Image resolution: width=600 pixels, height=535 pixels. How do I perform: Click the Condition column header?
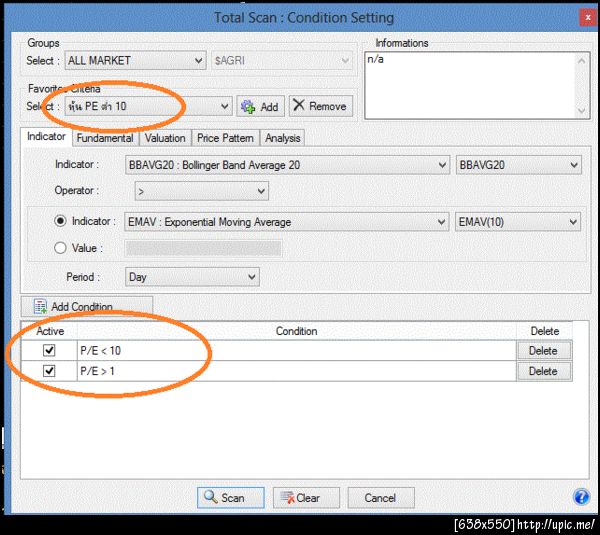(297, 331)
